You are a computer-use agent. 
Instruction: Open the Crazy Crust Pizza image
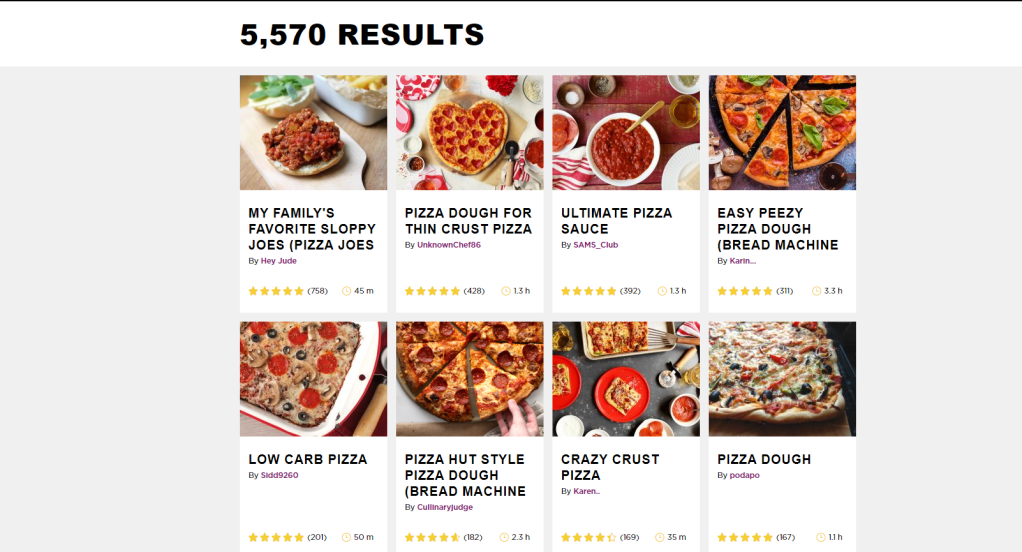[626, 379]
